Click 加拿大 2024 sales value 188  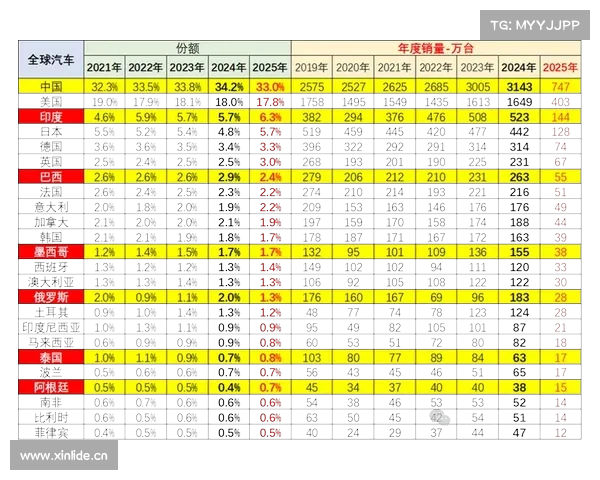(x=519, y=222)
